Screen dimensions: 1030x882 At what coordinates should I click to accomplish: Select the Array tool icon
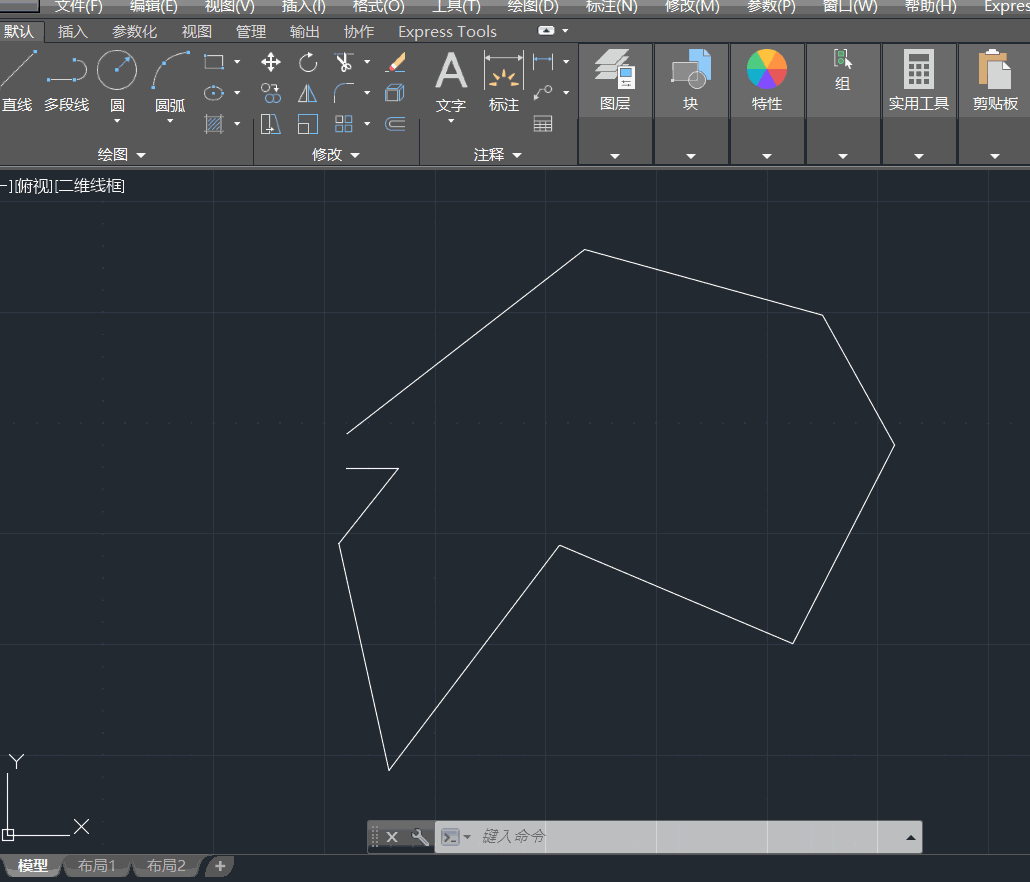coord(344,123)
